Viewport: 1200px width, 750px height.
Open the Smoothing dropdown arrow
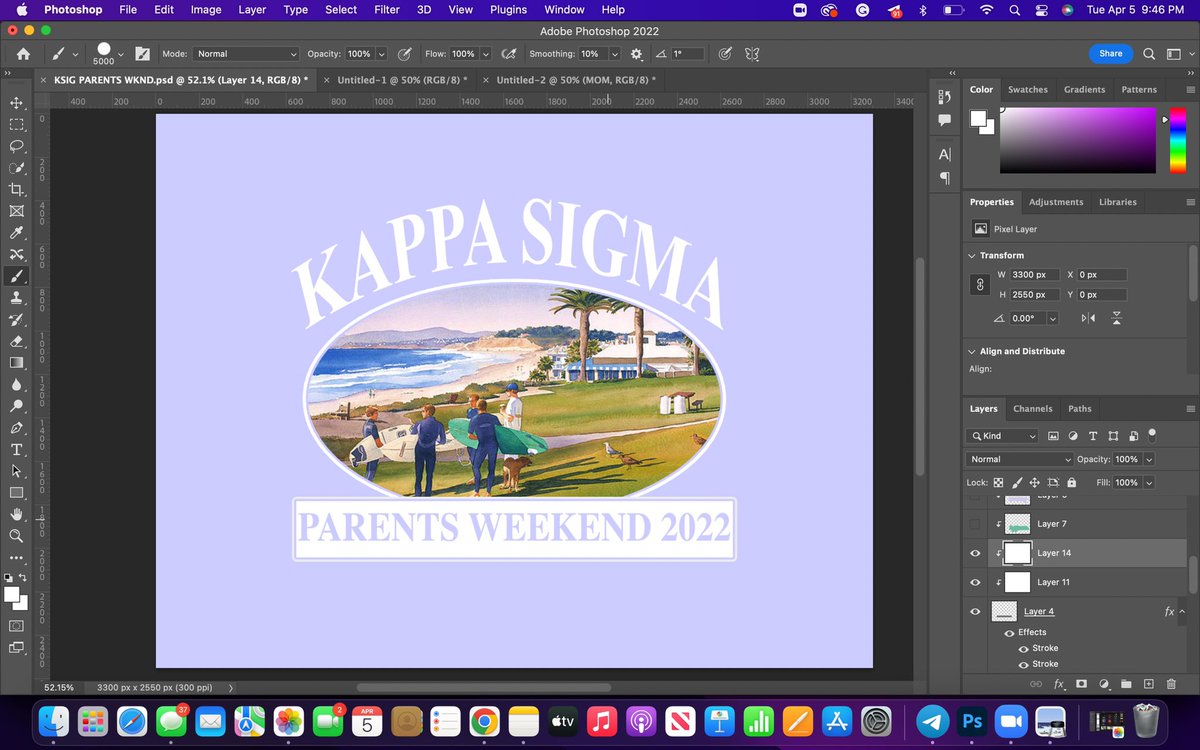(614, 54)
